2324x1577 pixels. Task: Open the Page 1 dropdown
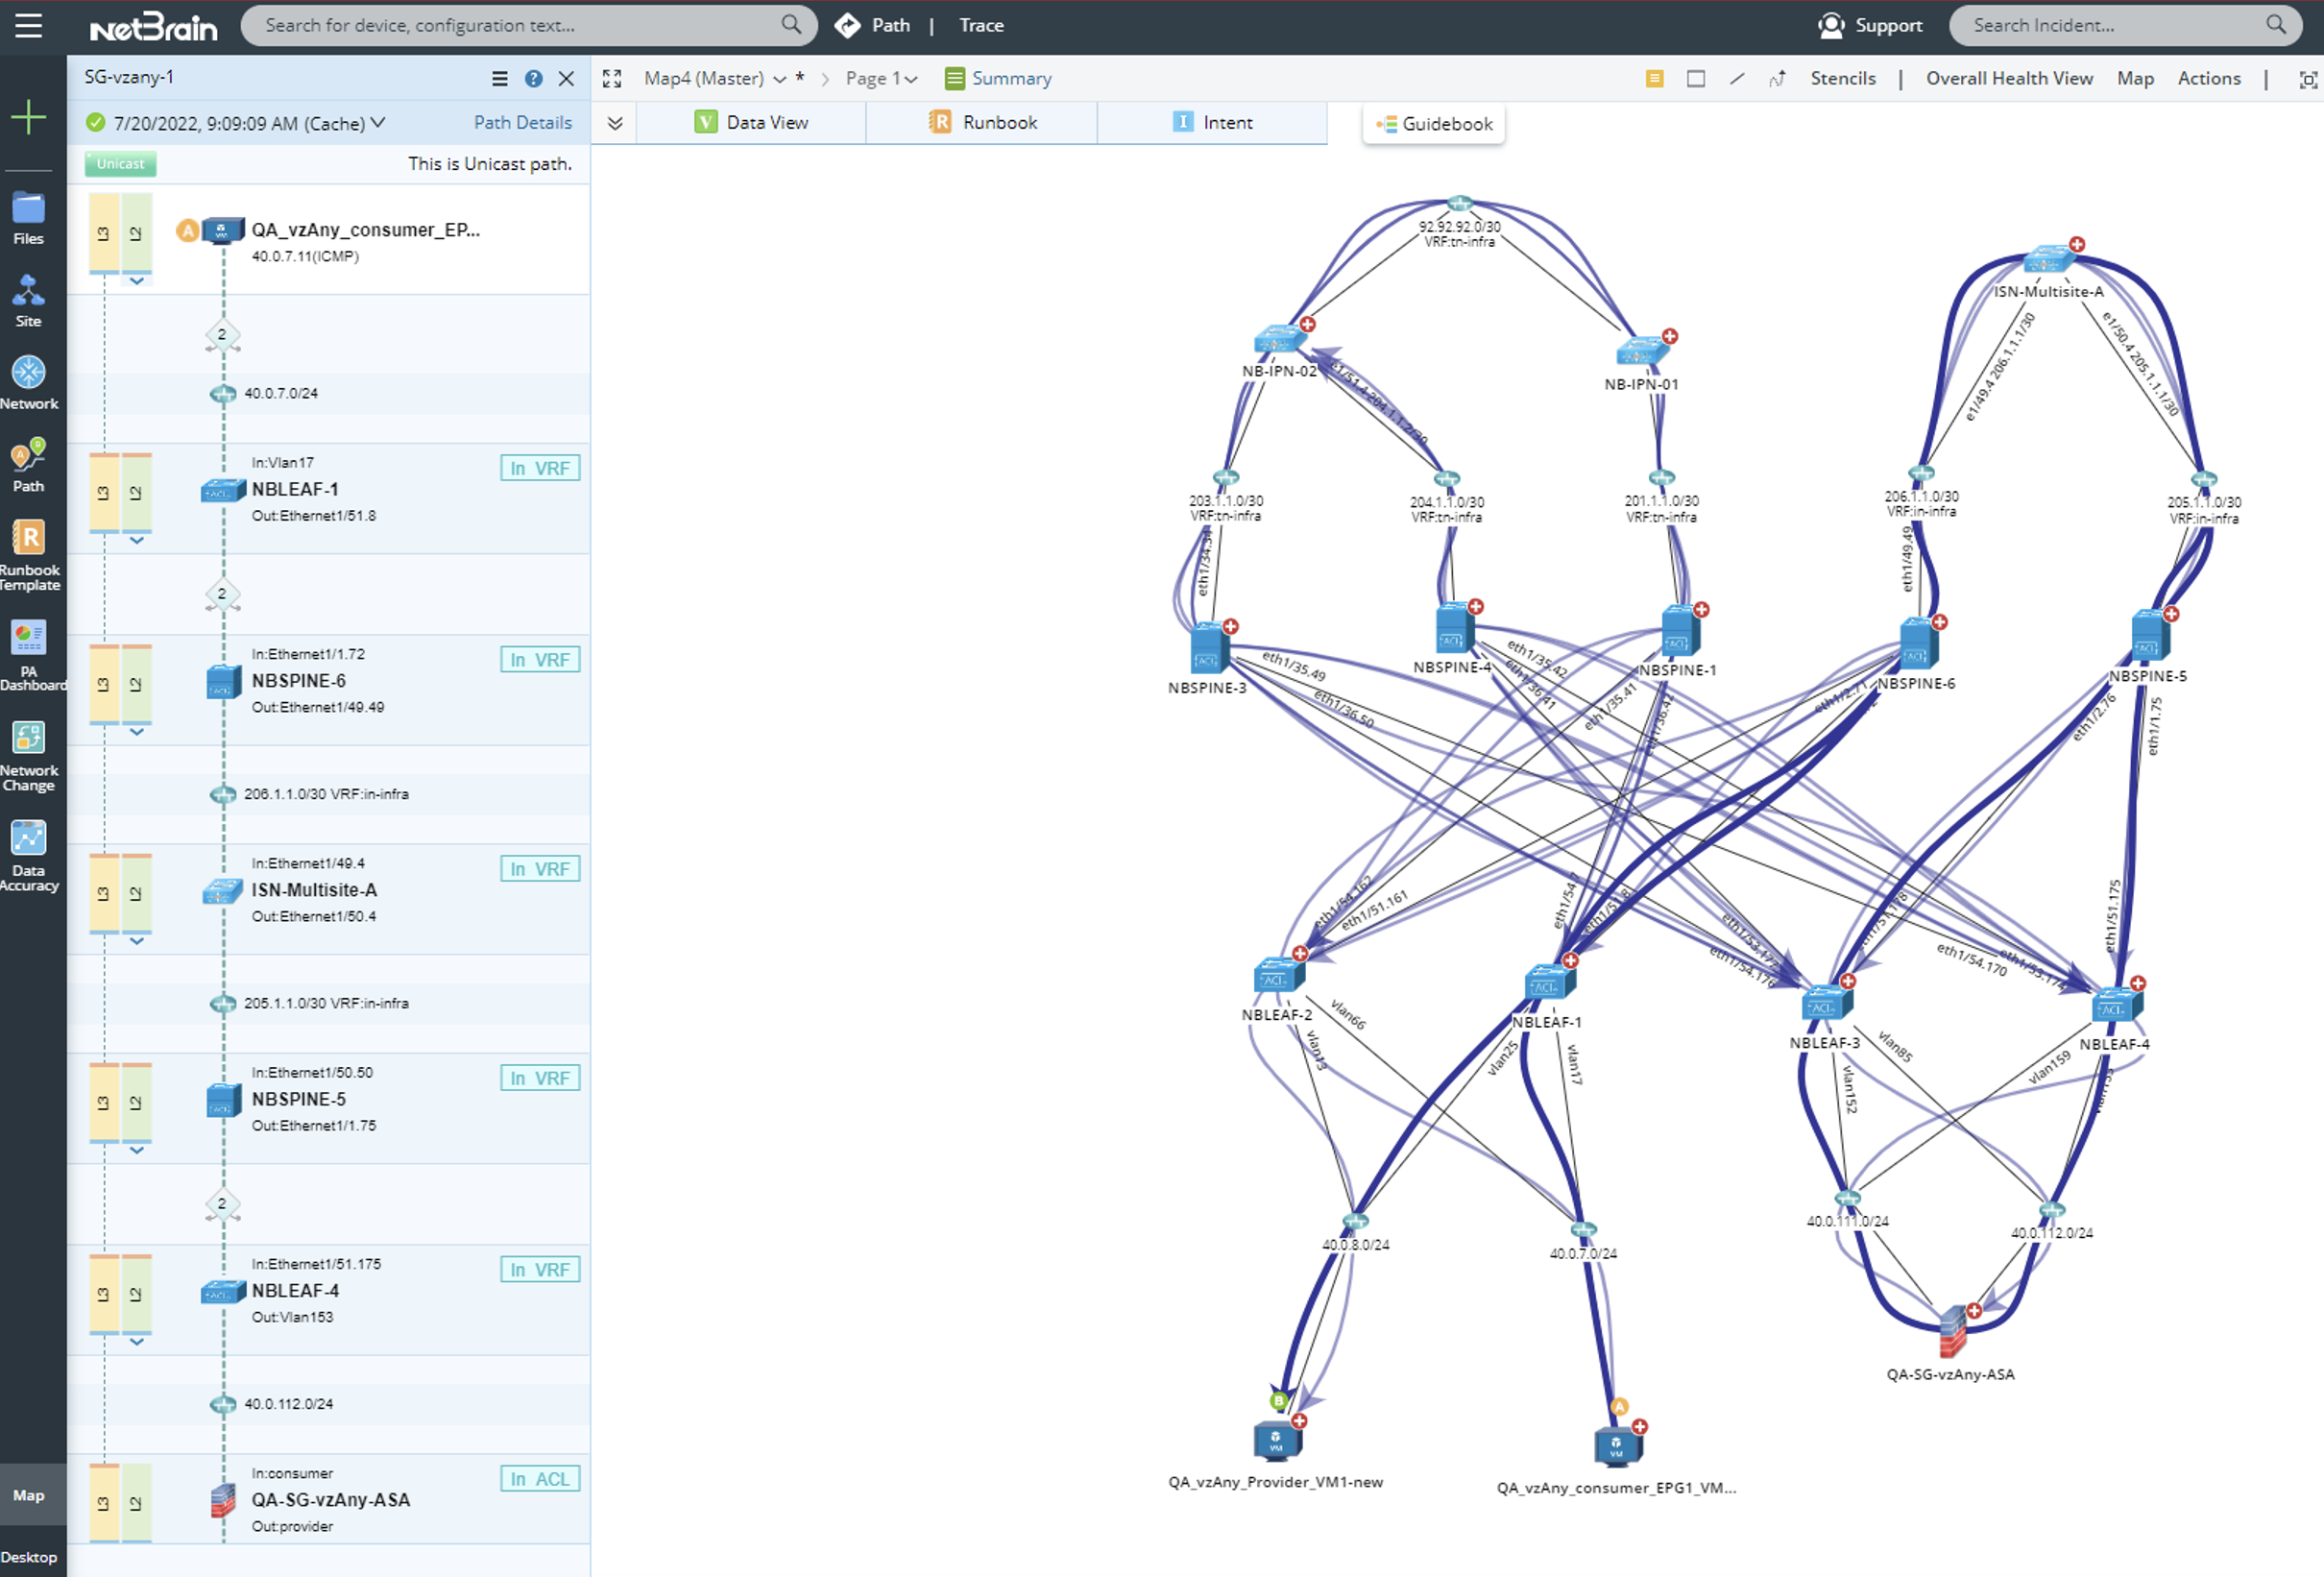tap(911, 79)
